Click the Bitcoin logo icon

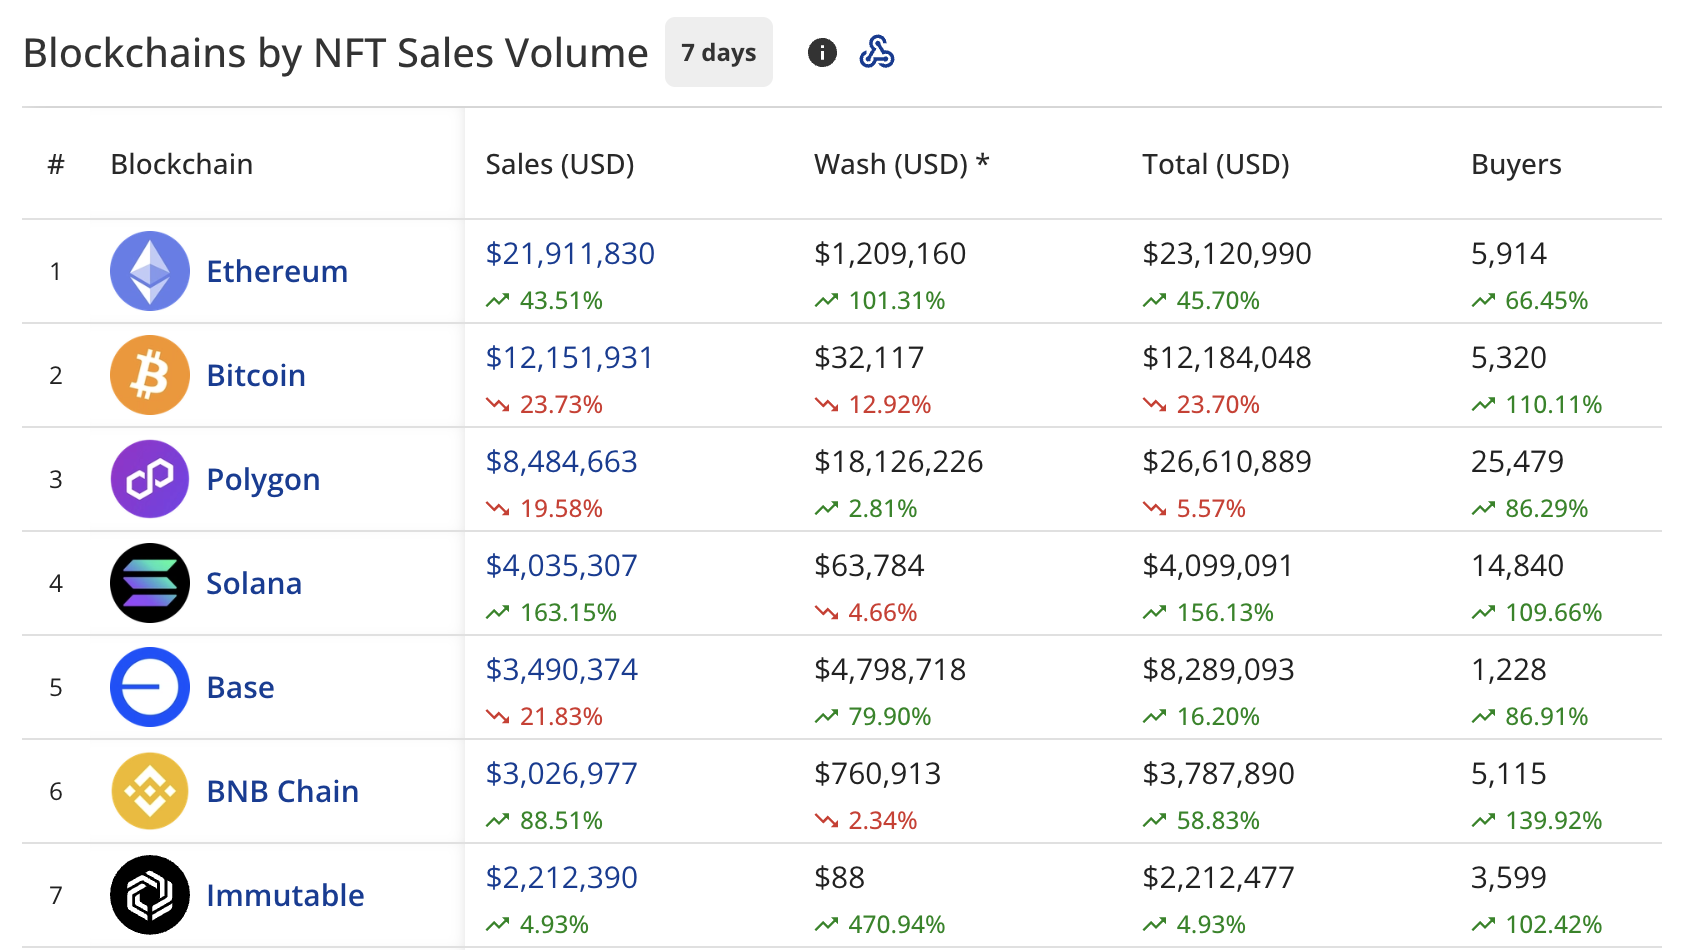click(150, 375)
